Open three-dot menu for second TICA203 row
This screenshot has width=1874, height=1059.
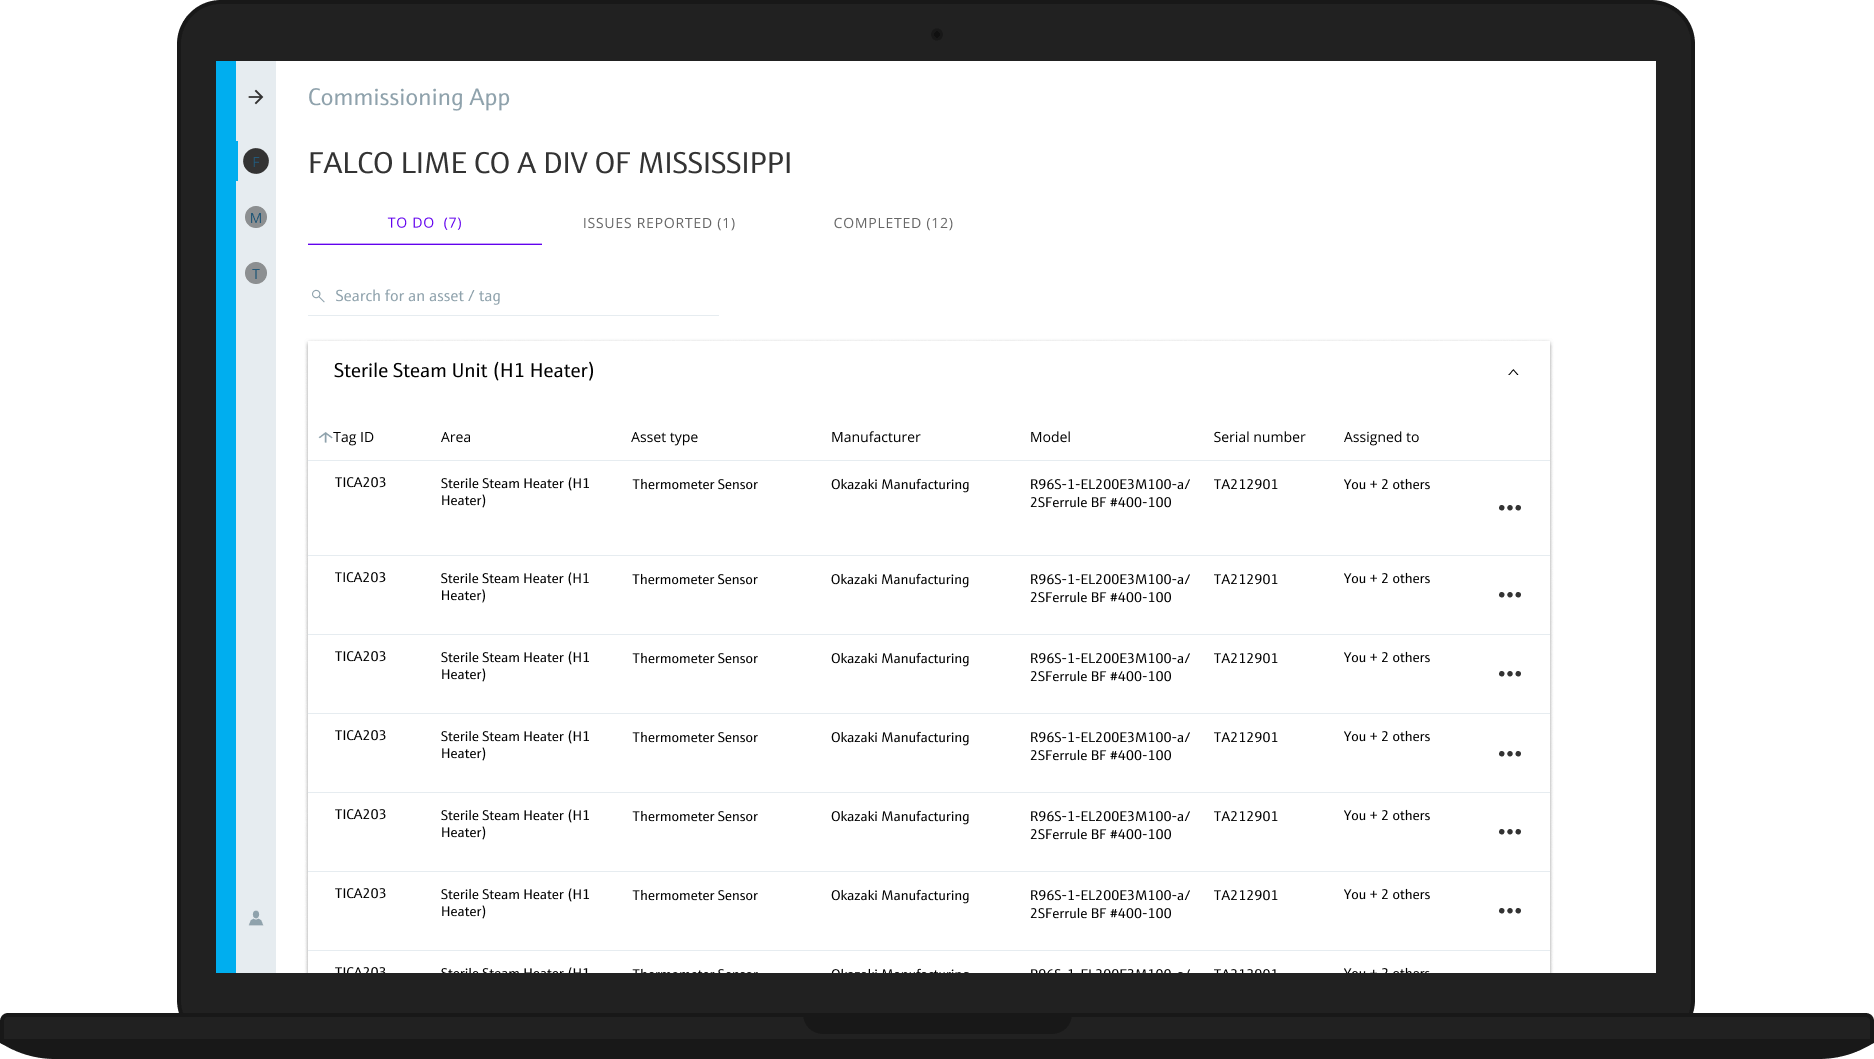[x=1509, y=595]
